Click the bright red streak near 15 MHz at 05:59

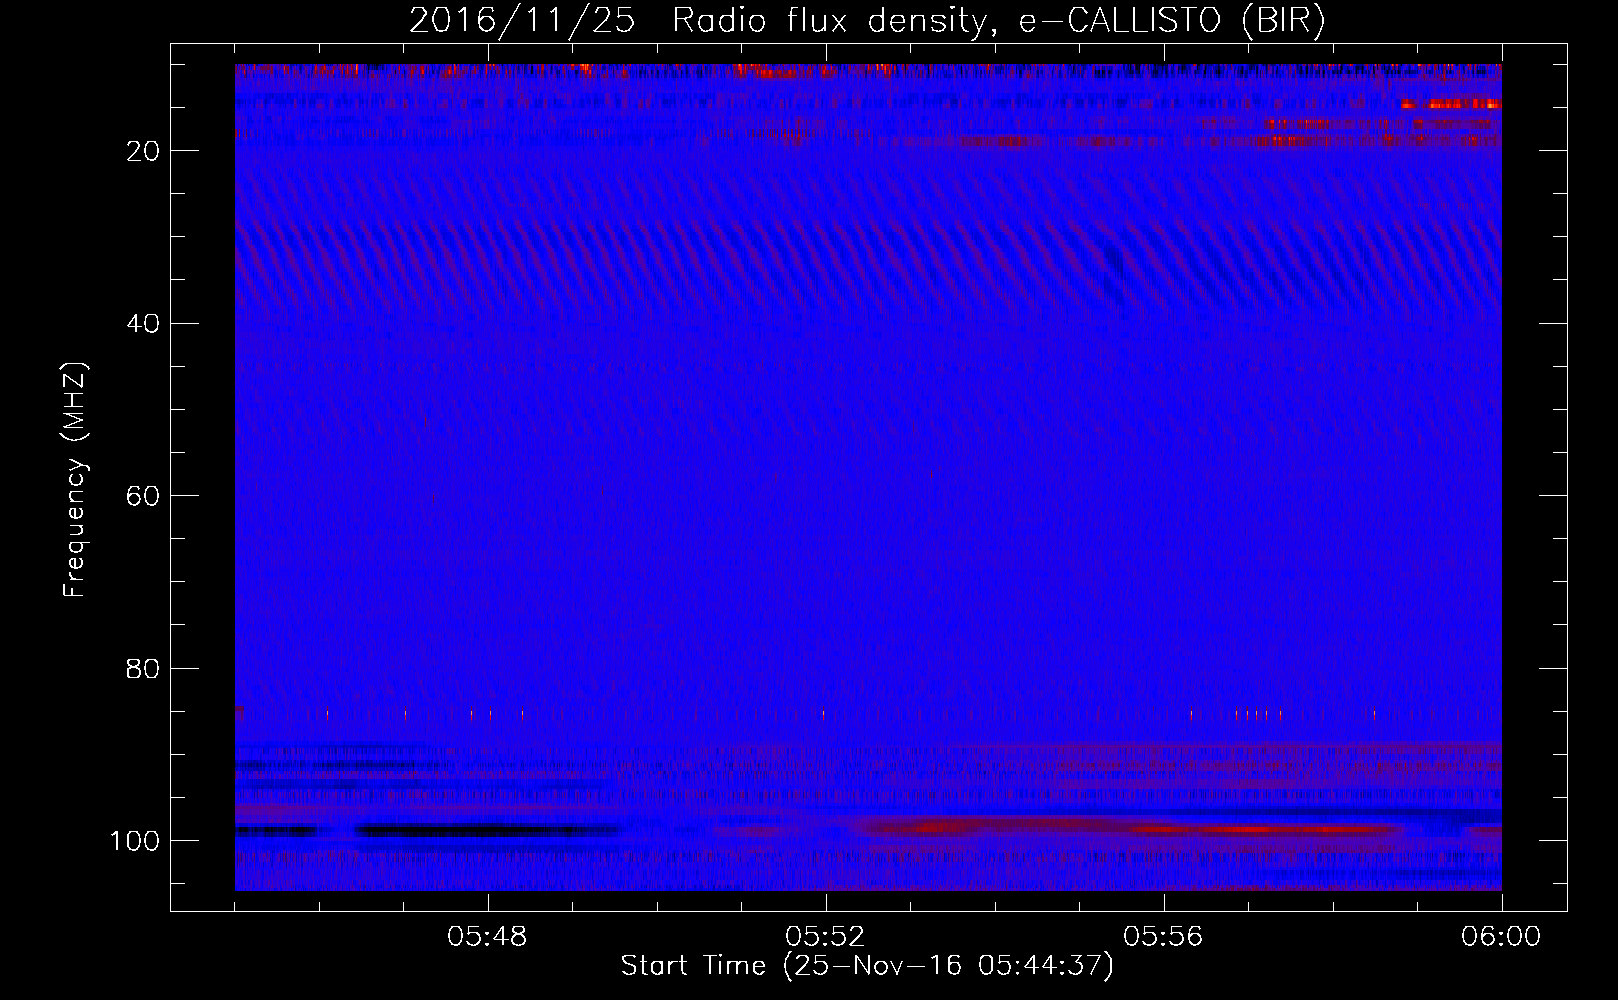pyautogui.click(x=1450, y=104)
